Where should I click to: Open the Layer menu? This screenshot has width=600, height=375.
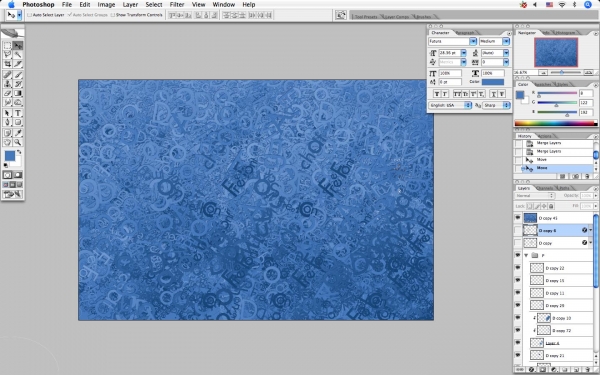(x=130, y=5)
